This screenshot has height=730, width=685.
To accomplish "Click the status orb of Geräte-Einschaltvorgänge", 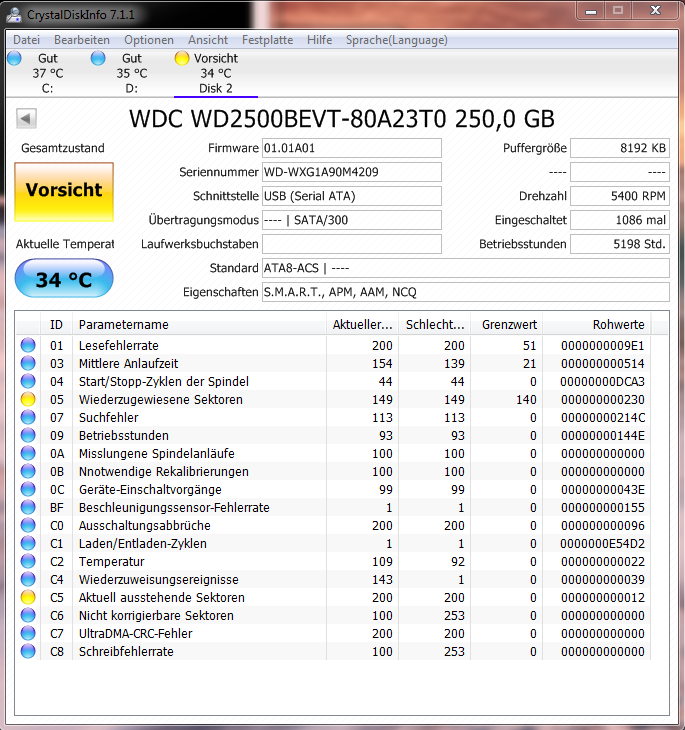I will click(28, 489).
